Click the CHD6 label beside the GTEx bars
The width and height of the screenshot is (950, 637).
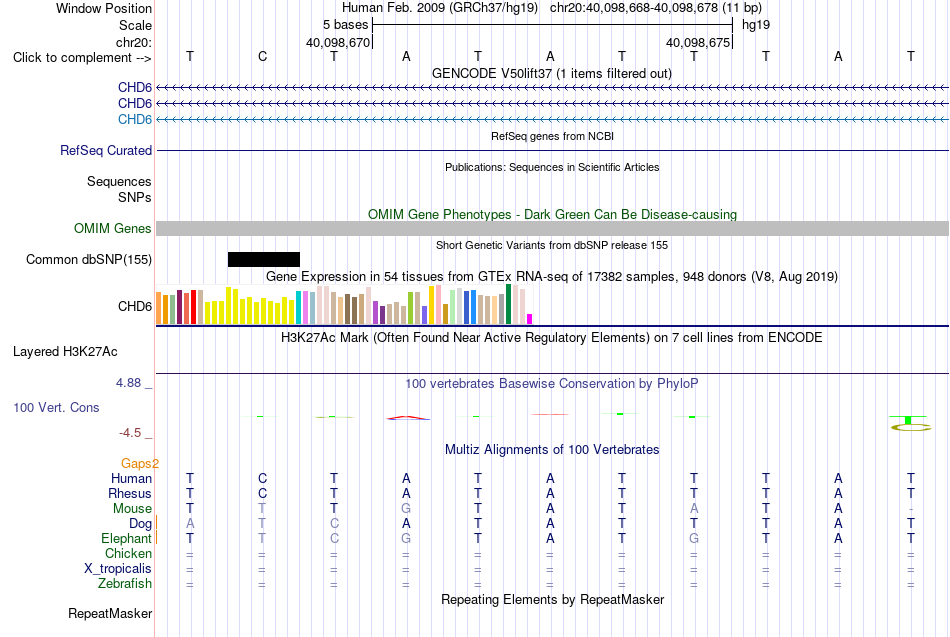(135, 307)
